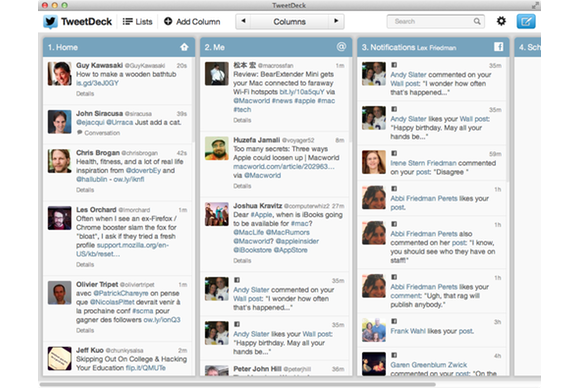
Task: Click the yellow minimize window button
Action: (55, 5)
